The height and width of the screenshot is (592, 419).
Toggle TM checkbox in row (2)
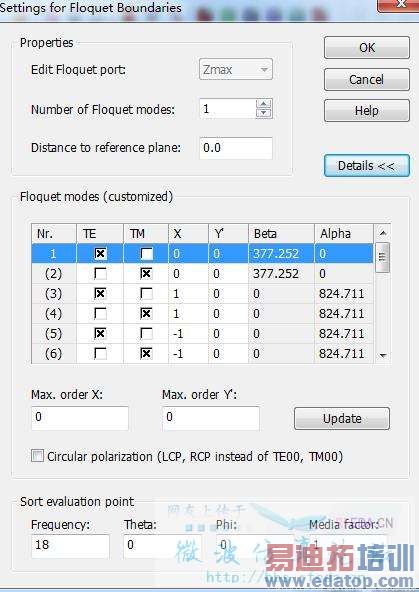tap(146, 273)
